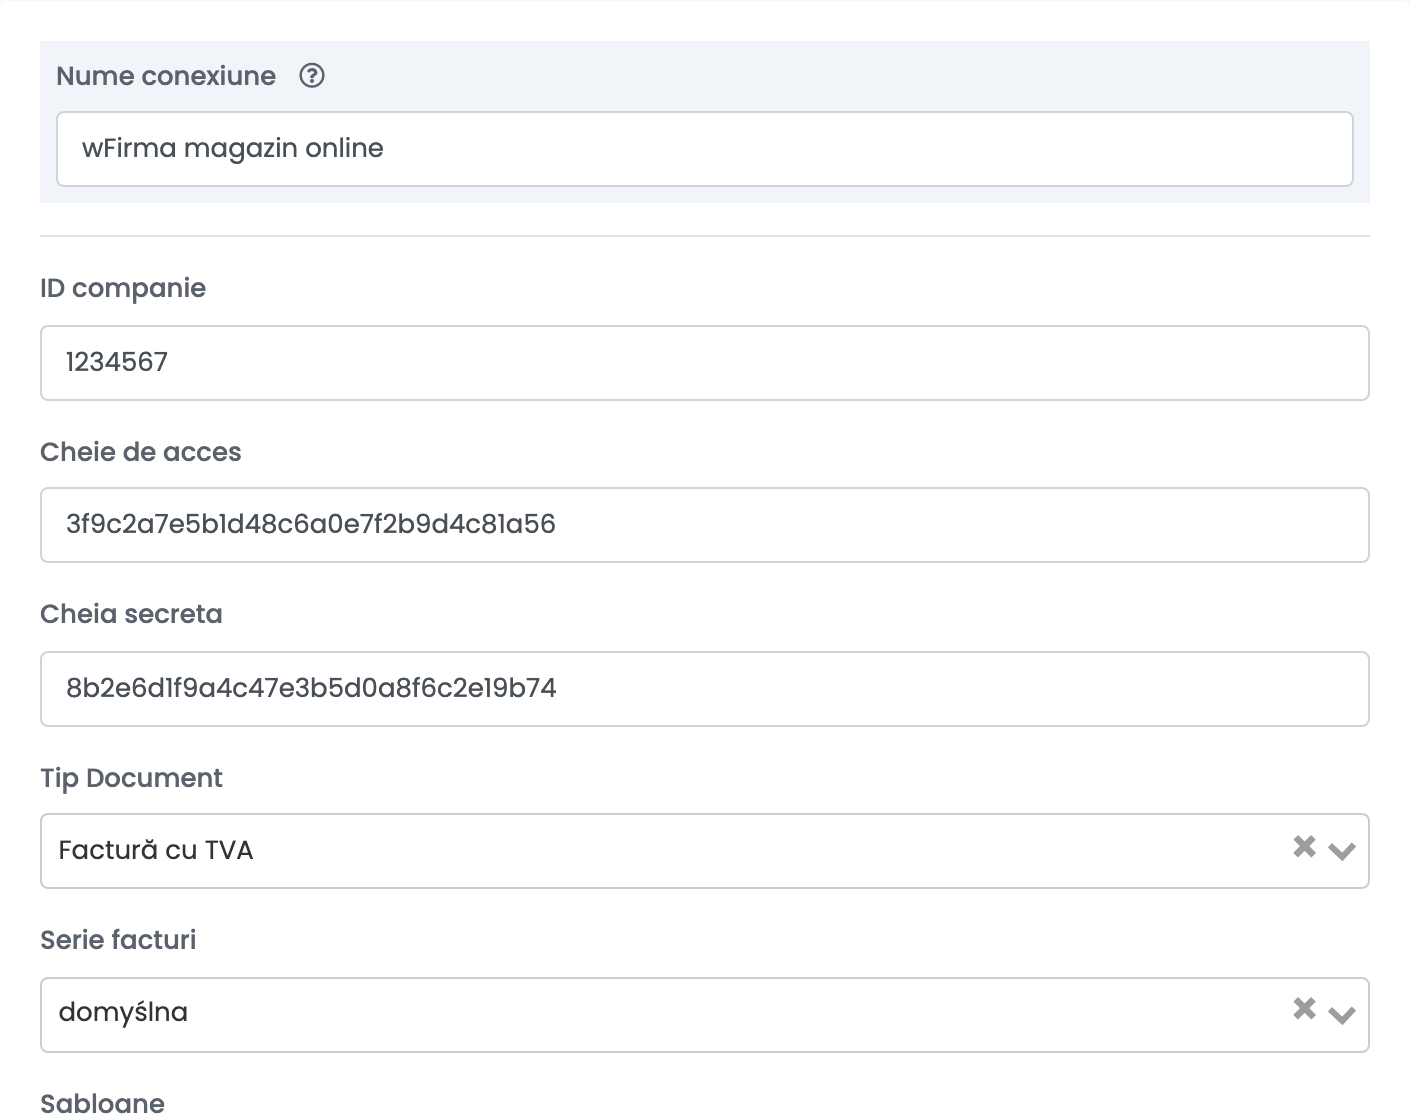
Task: Click into the Cheia secreta field
Action: [x=705, y=689]
